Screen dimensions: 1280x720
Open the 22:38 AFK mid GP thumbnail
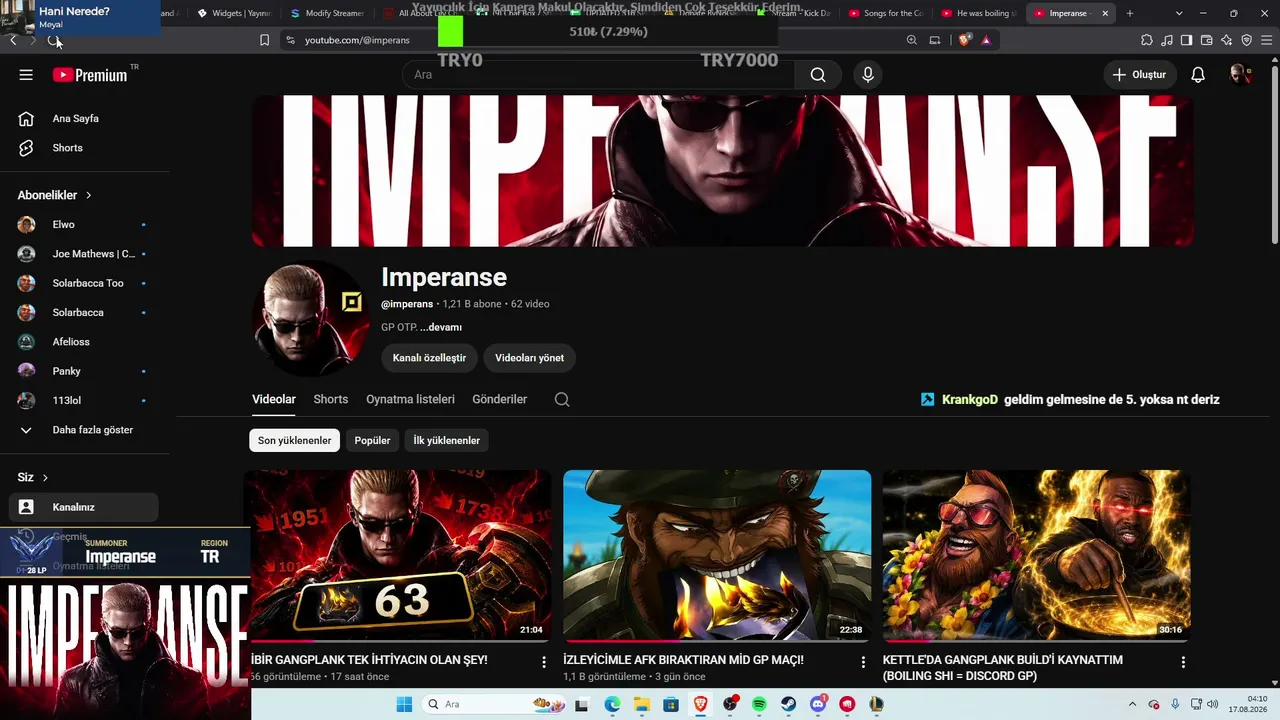pyautogui.click(x=717, y=555)
